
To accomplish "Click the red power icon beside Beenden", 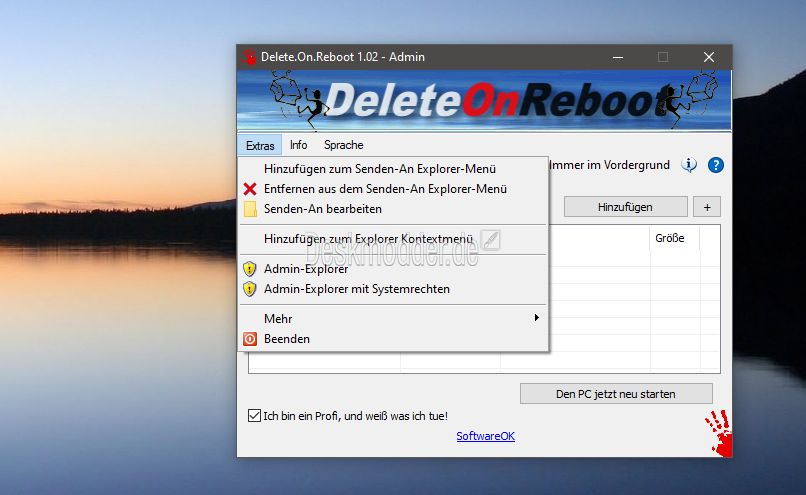I will (250, 339).
